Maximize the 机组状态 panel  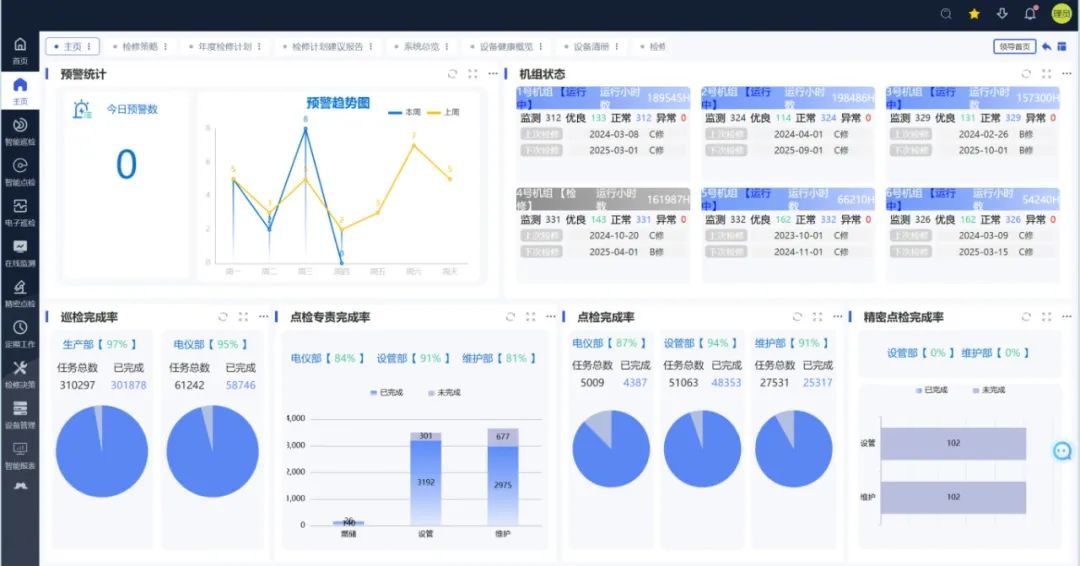pyautogui.click(x=1046, y=74)
